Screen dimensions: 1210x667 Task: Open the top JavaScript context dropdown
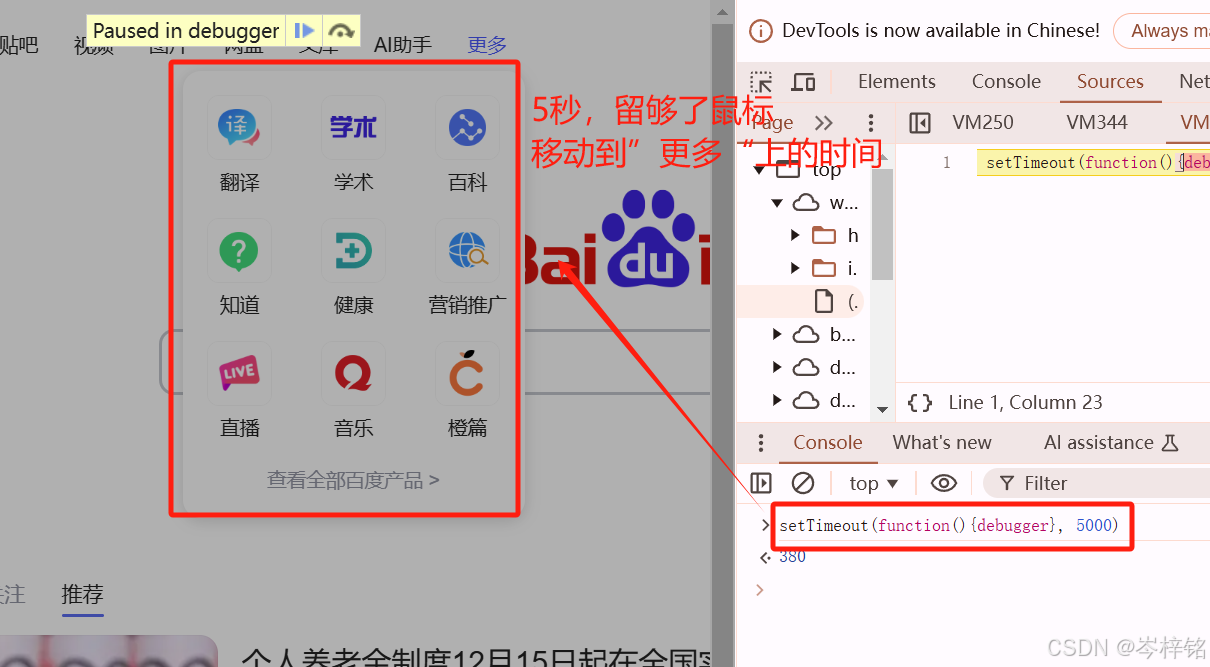coord(873,483)
